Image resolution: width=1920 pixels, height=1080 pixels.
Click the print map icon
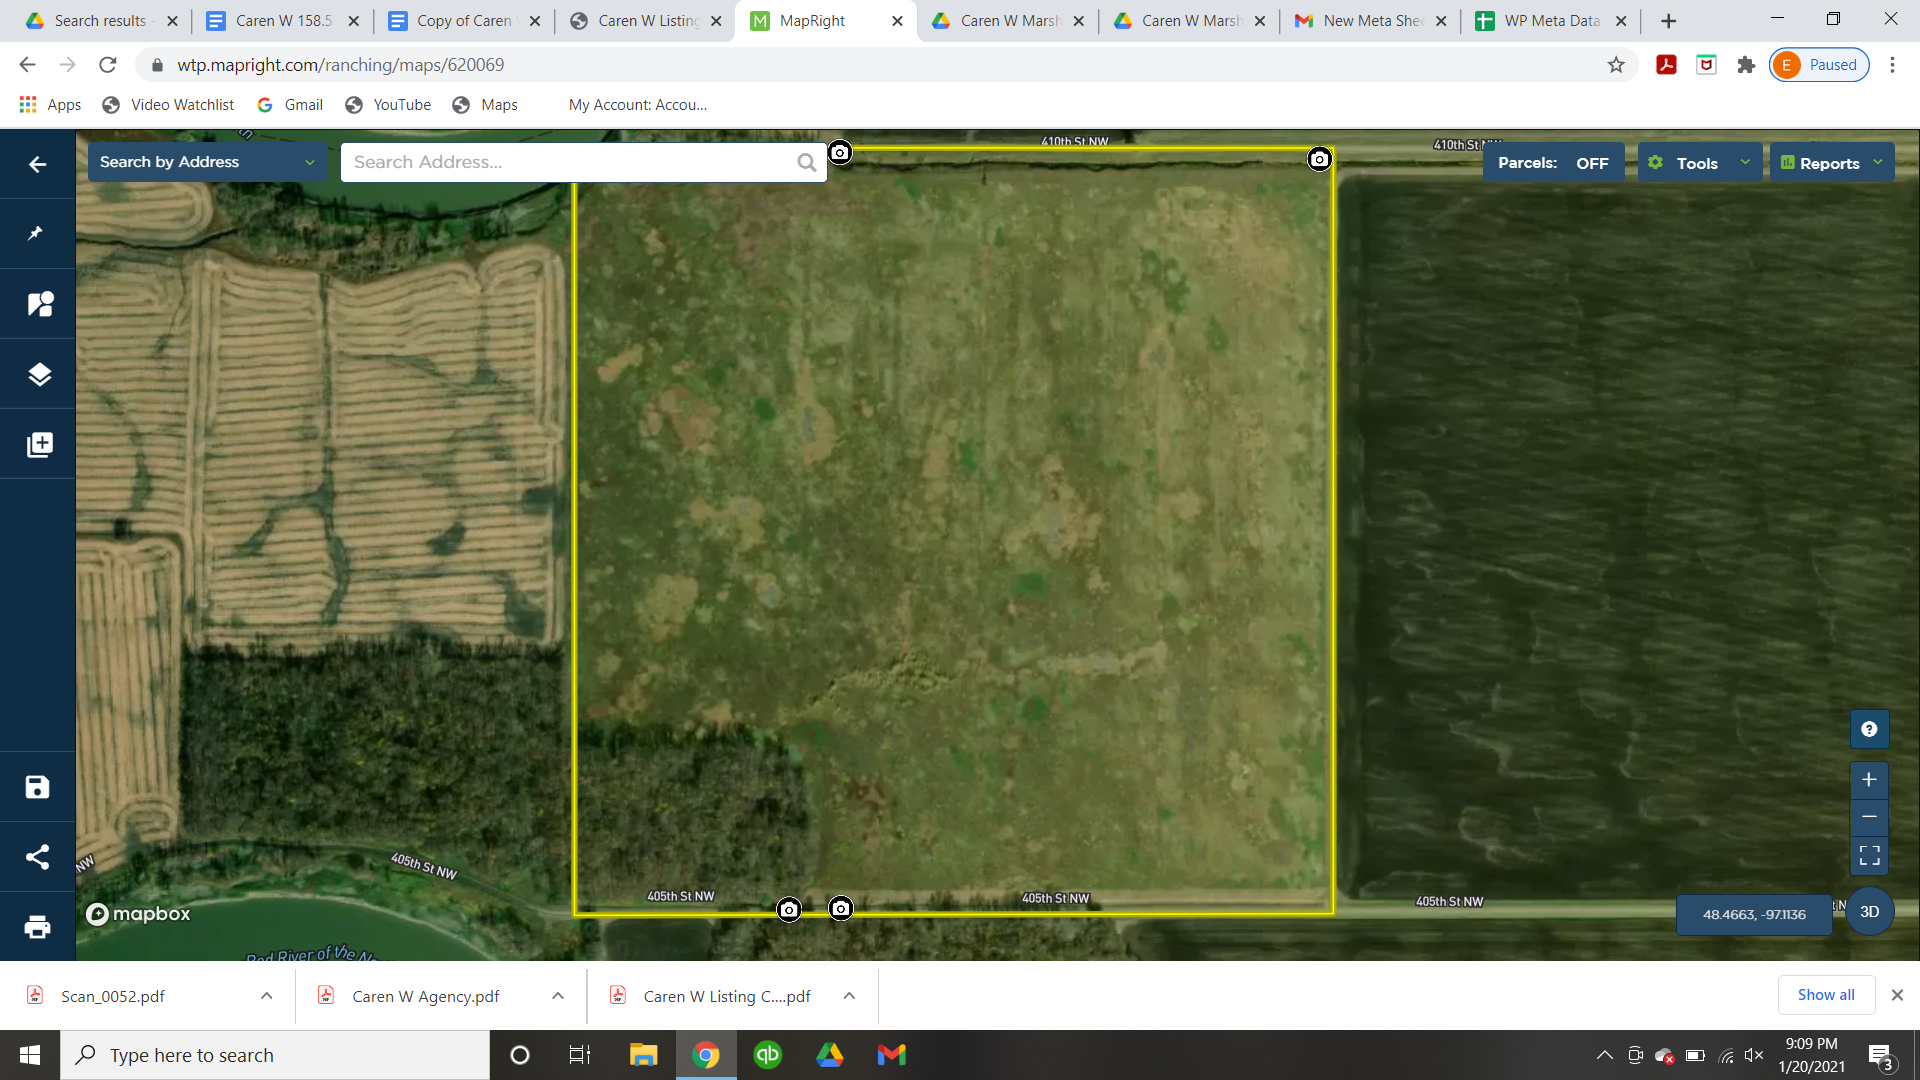tap(38, 927)
